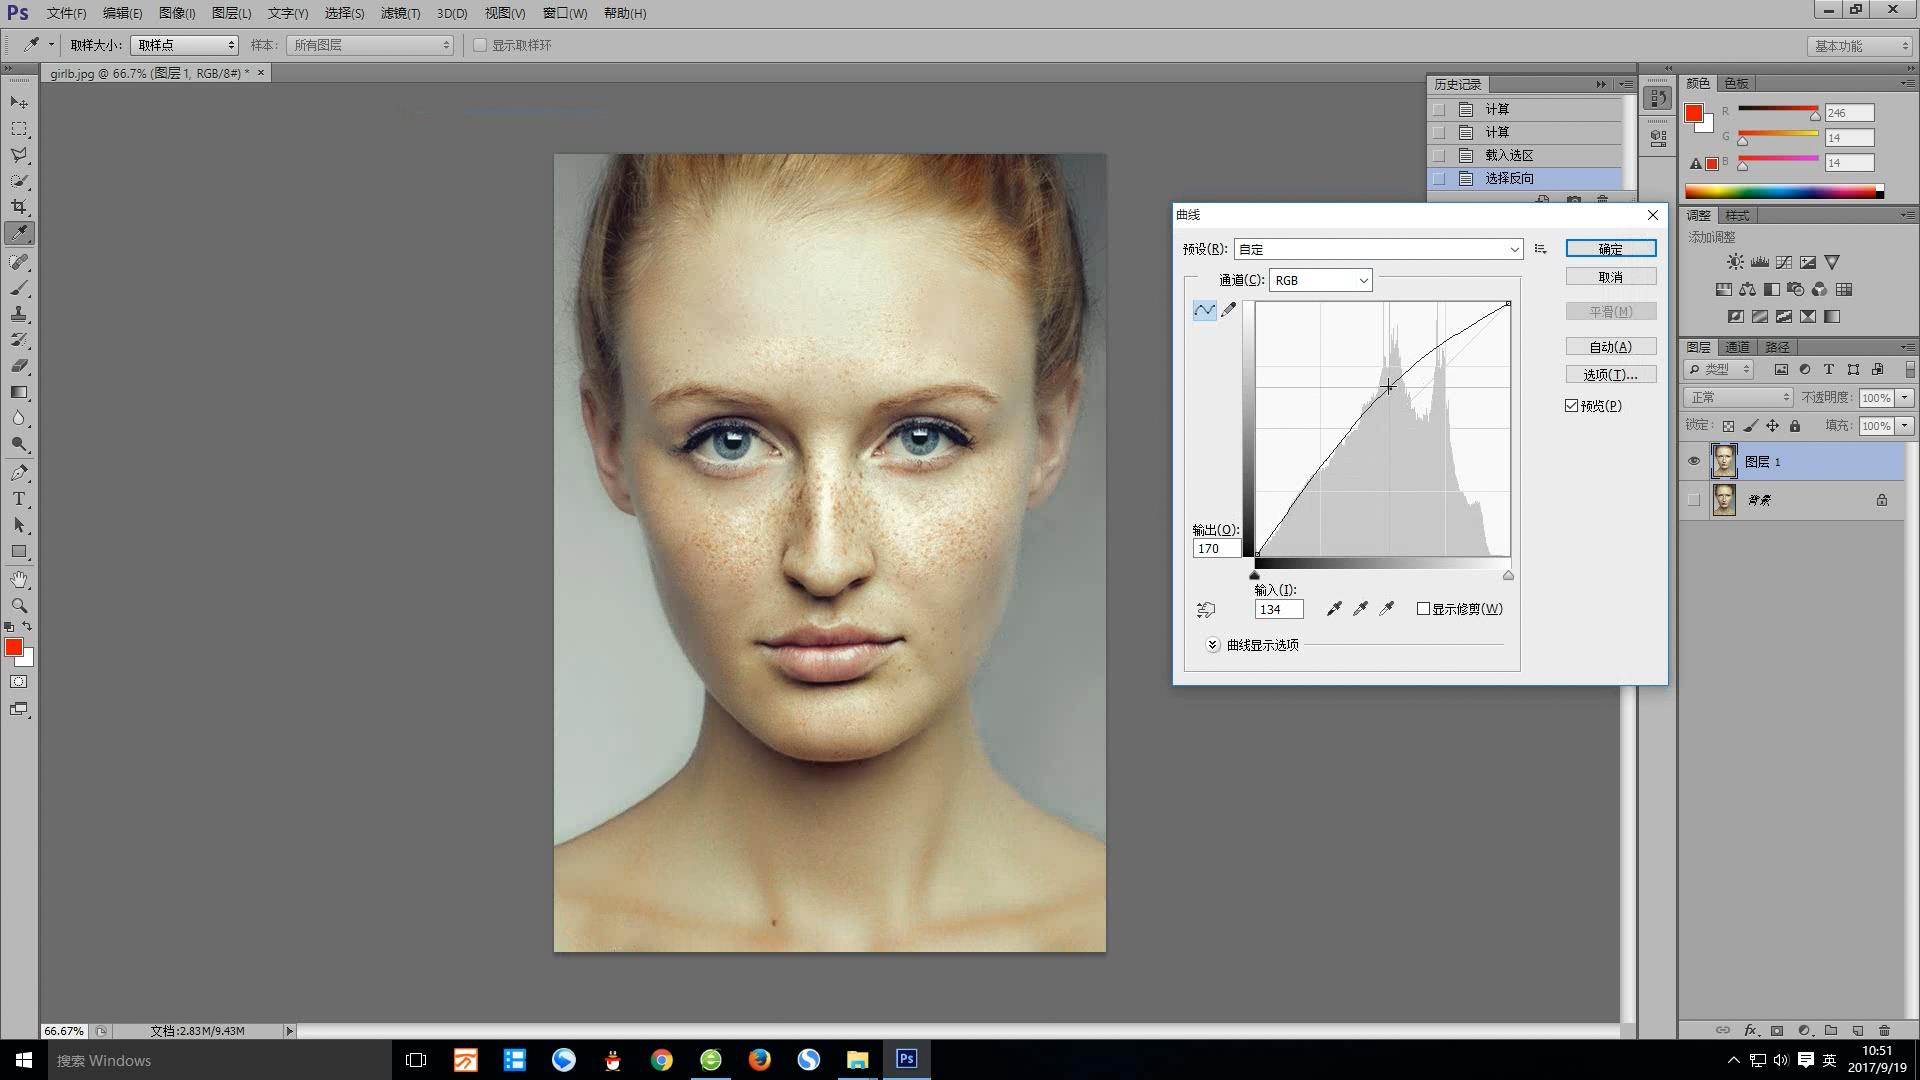Pick the gray point eyedropper in Curves
The height and width of the screenshot is (1080, 1920).
pyautogui.click(x=1360, y=609)
